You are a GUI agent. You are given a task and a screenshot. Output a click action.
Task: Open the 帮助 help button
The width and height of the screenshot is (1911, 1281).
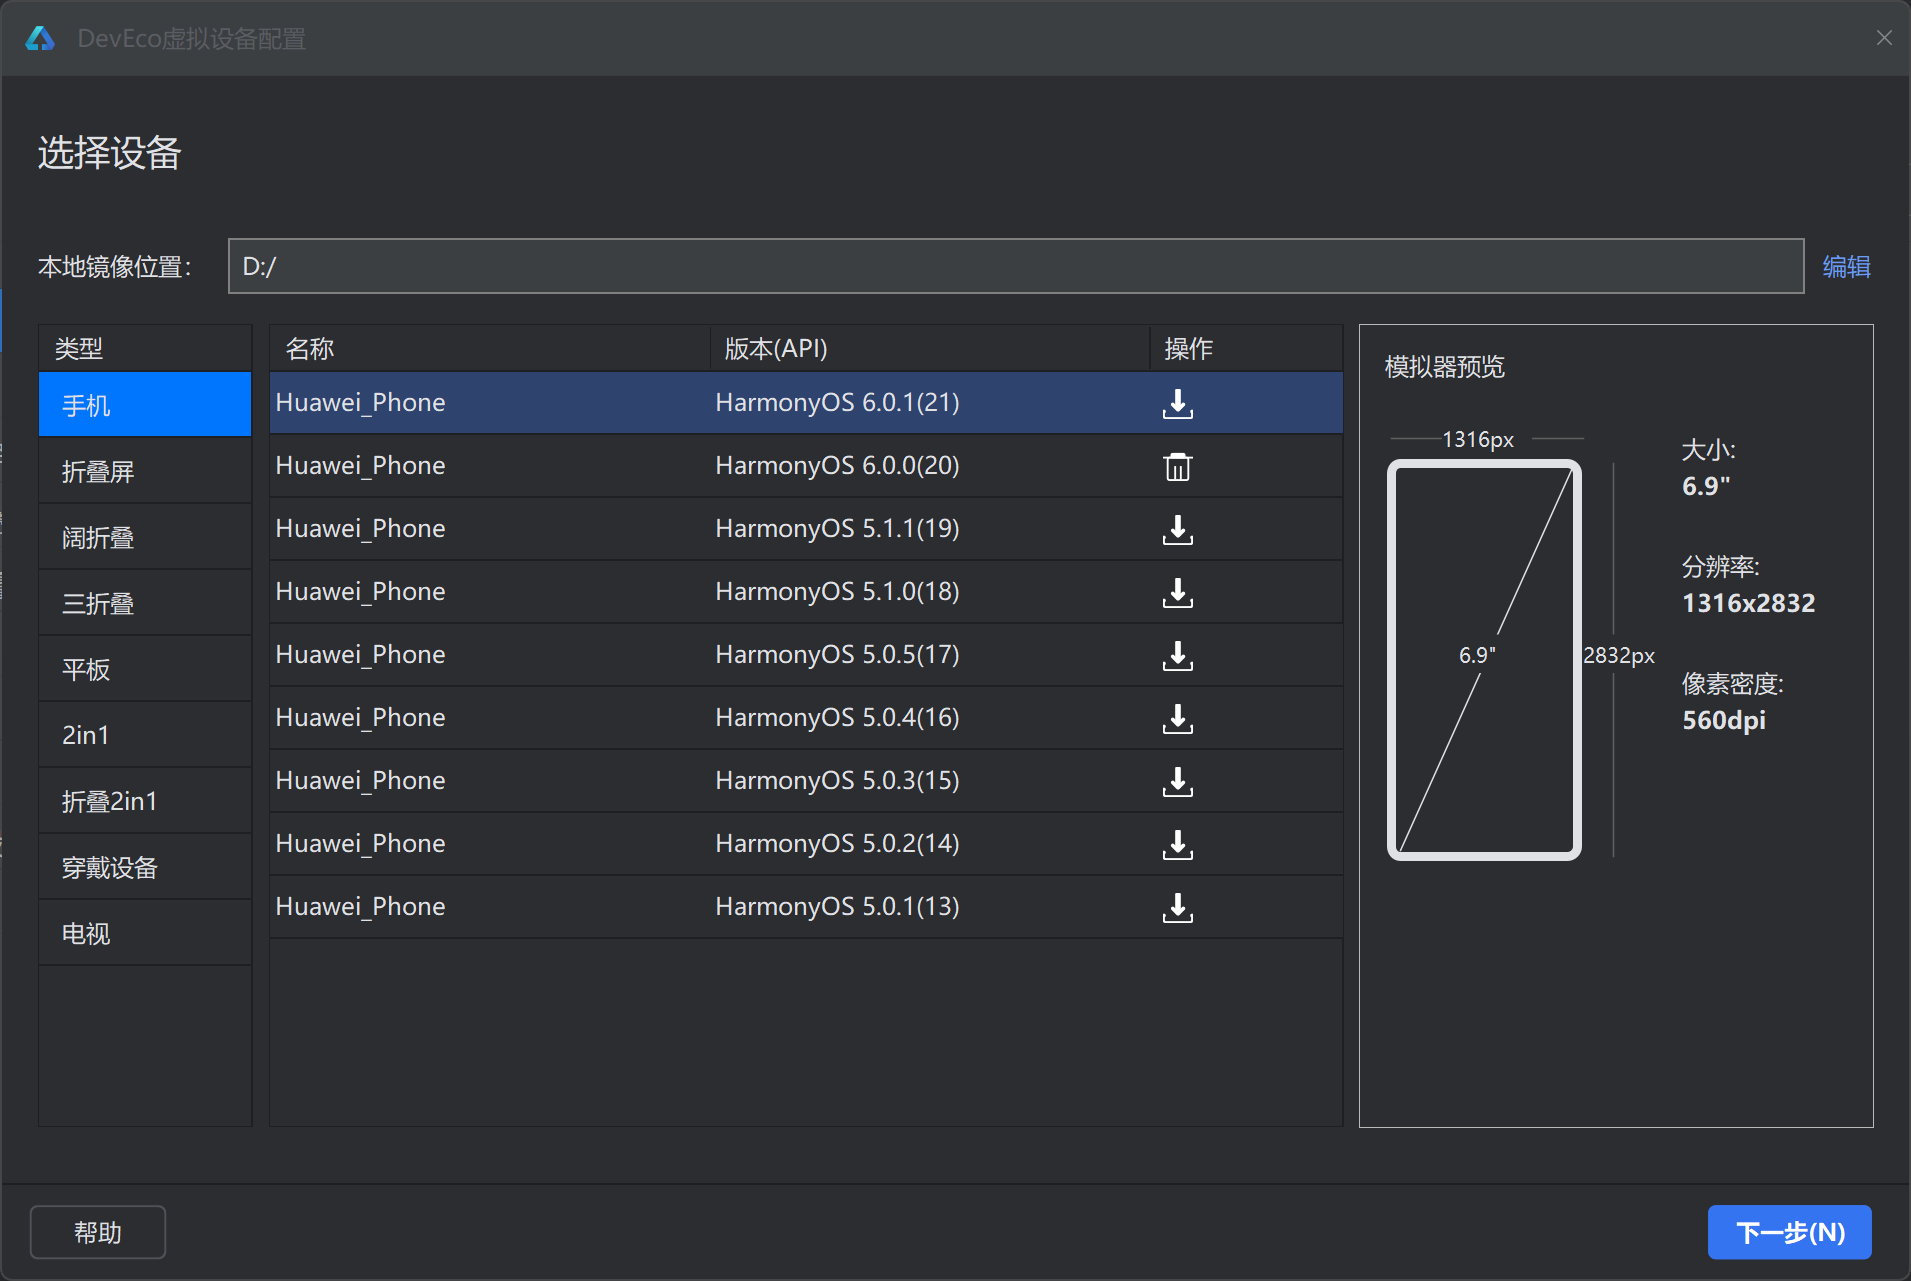click(x=98, y=1232)
